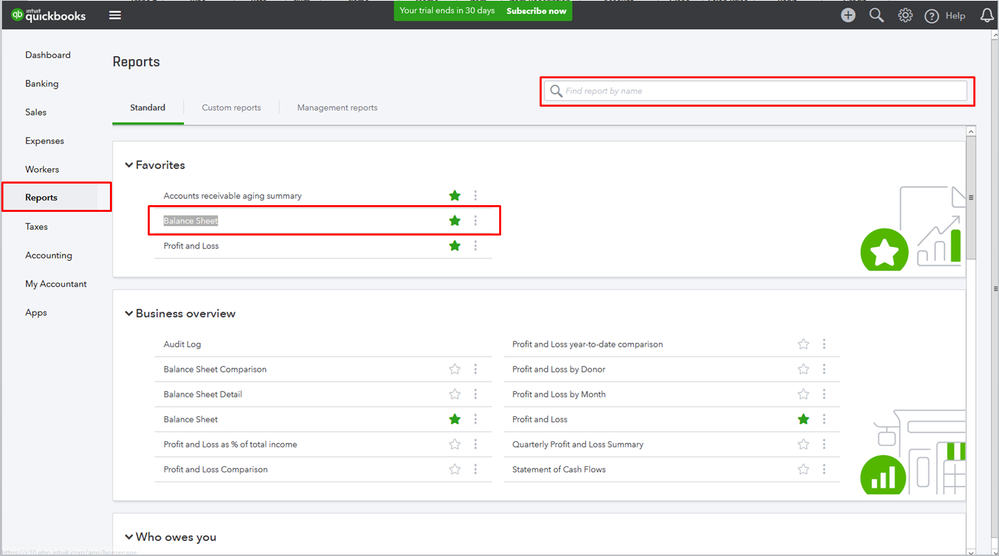Open more options for Profit and Loss in Favorites
999x556 pixels.
[x=475, y=246]
